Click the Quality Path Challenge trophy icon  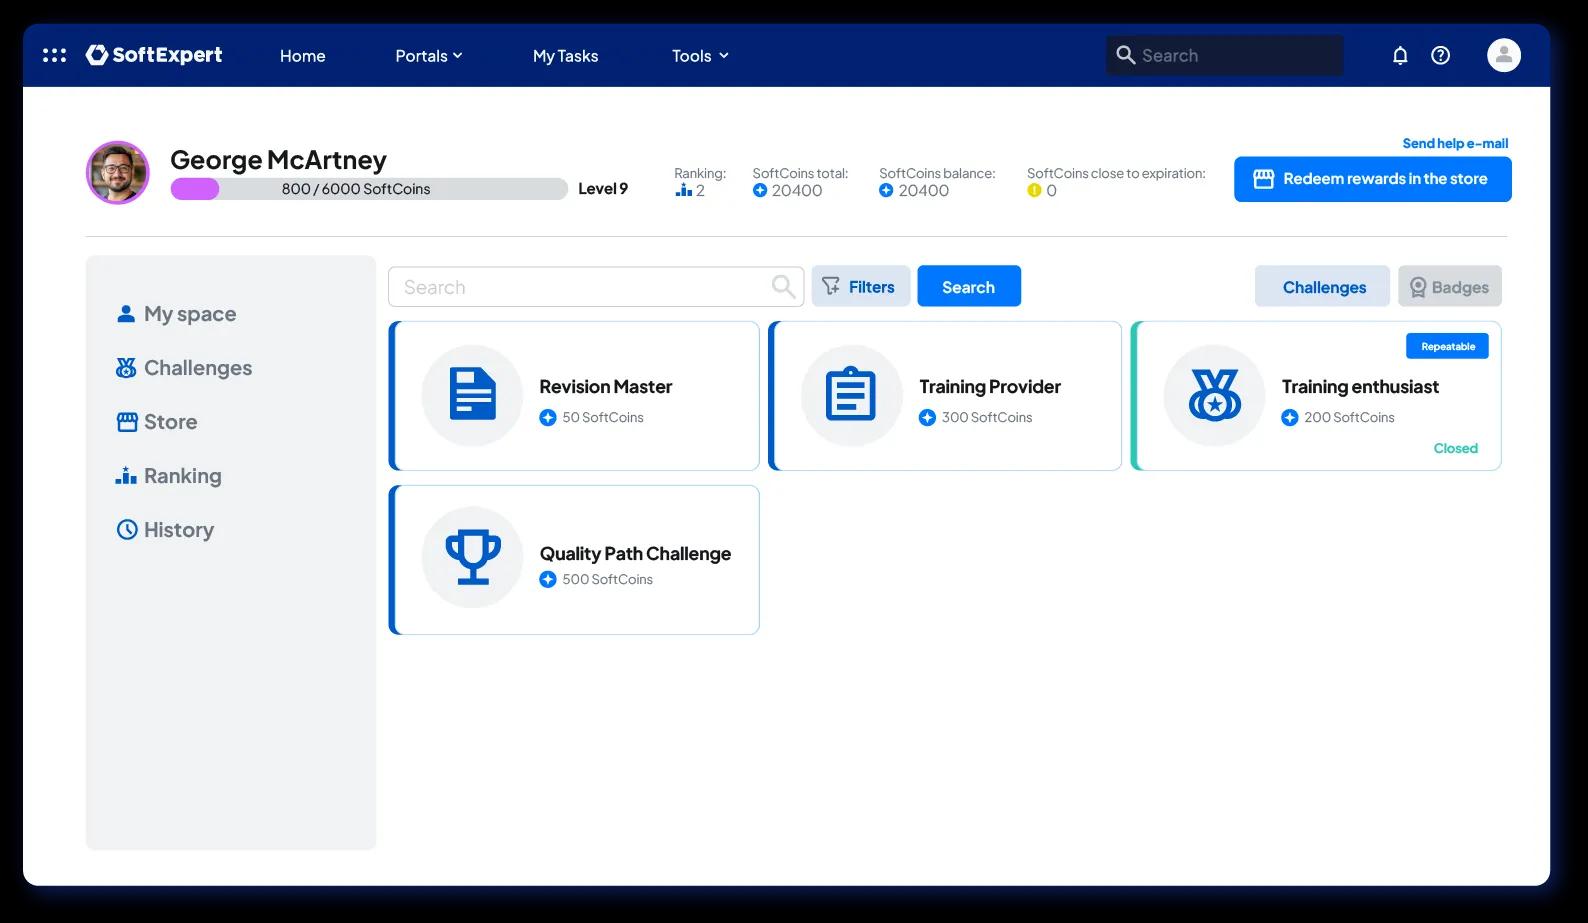pos(472,557)
